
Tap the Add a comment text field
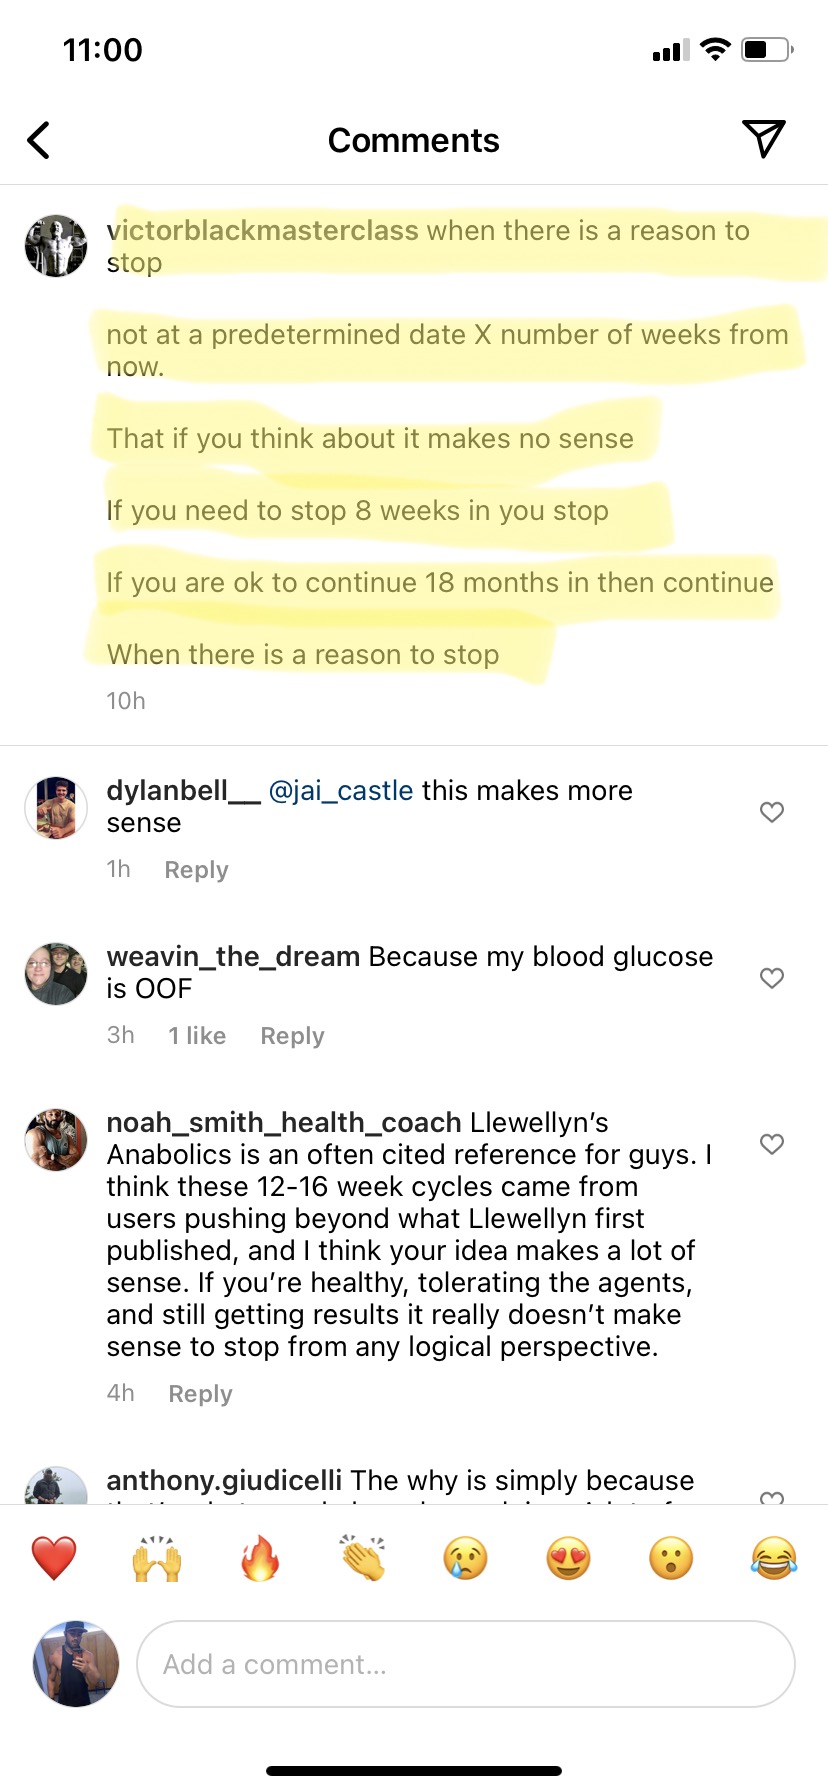tap(465, 1664)
